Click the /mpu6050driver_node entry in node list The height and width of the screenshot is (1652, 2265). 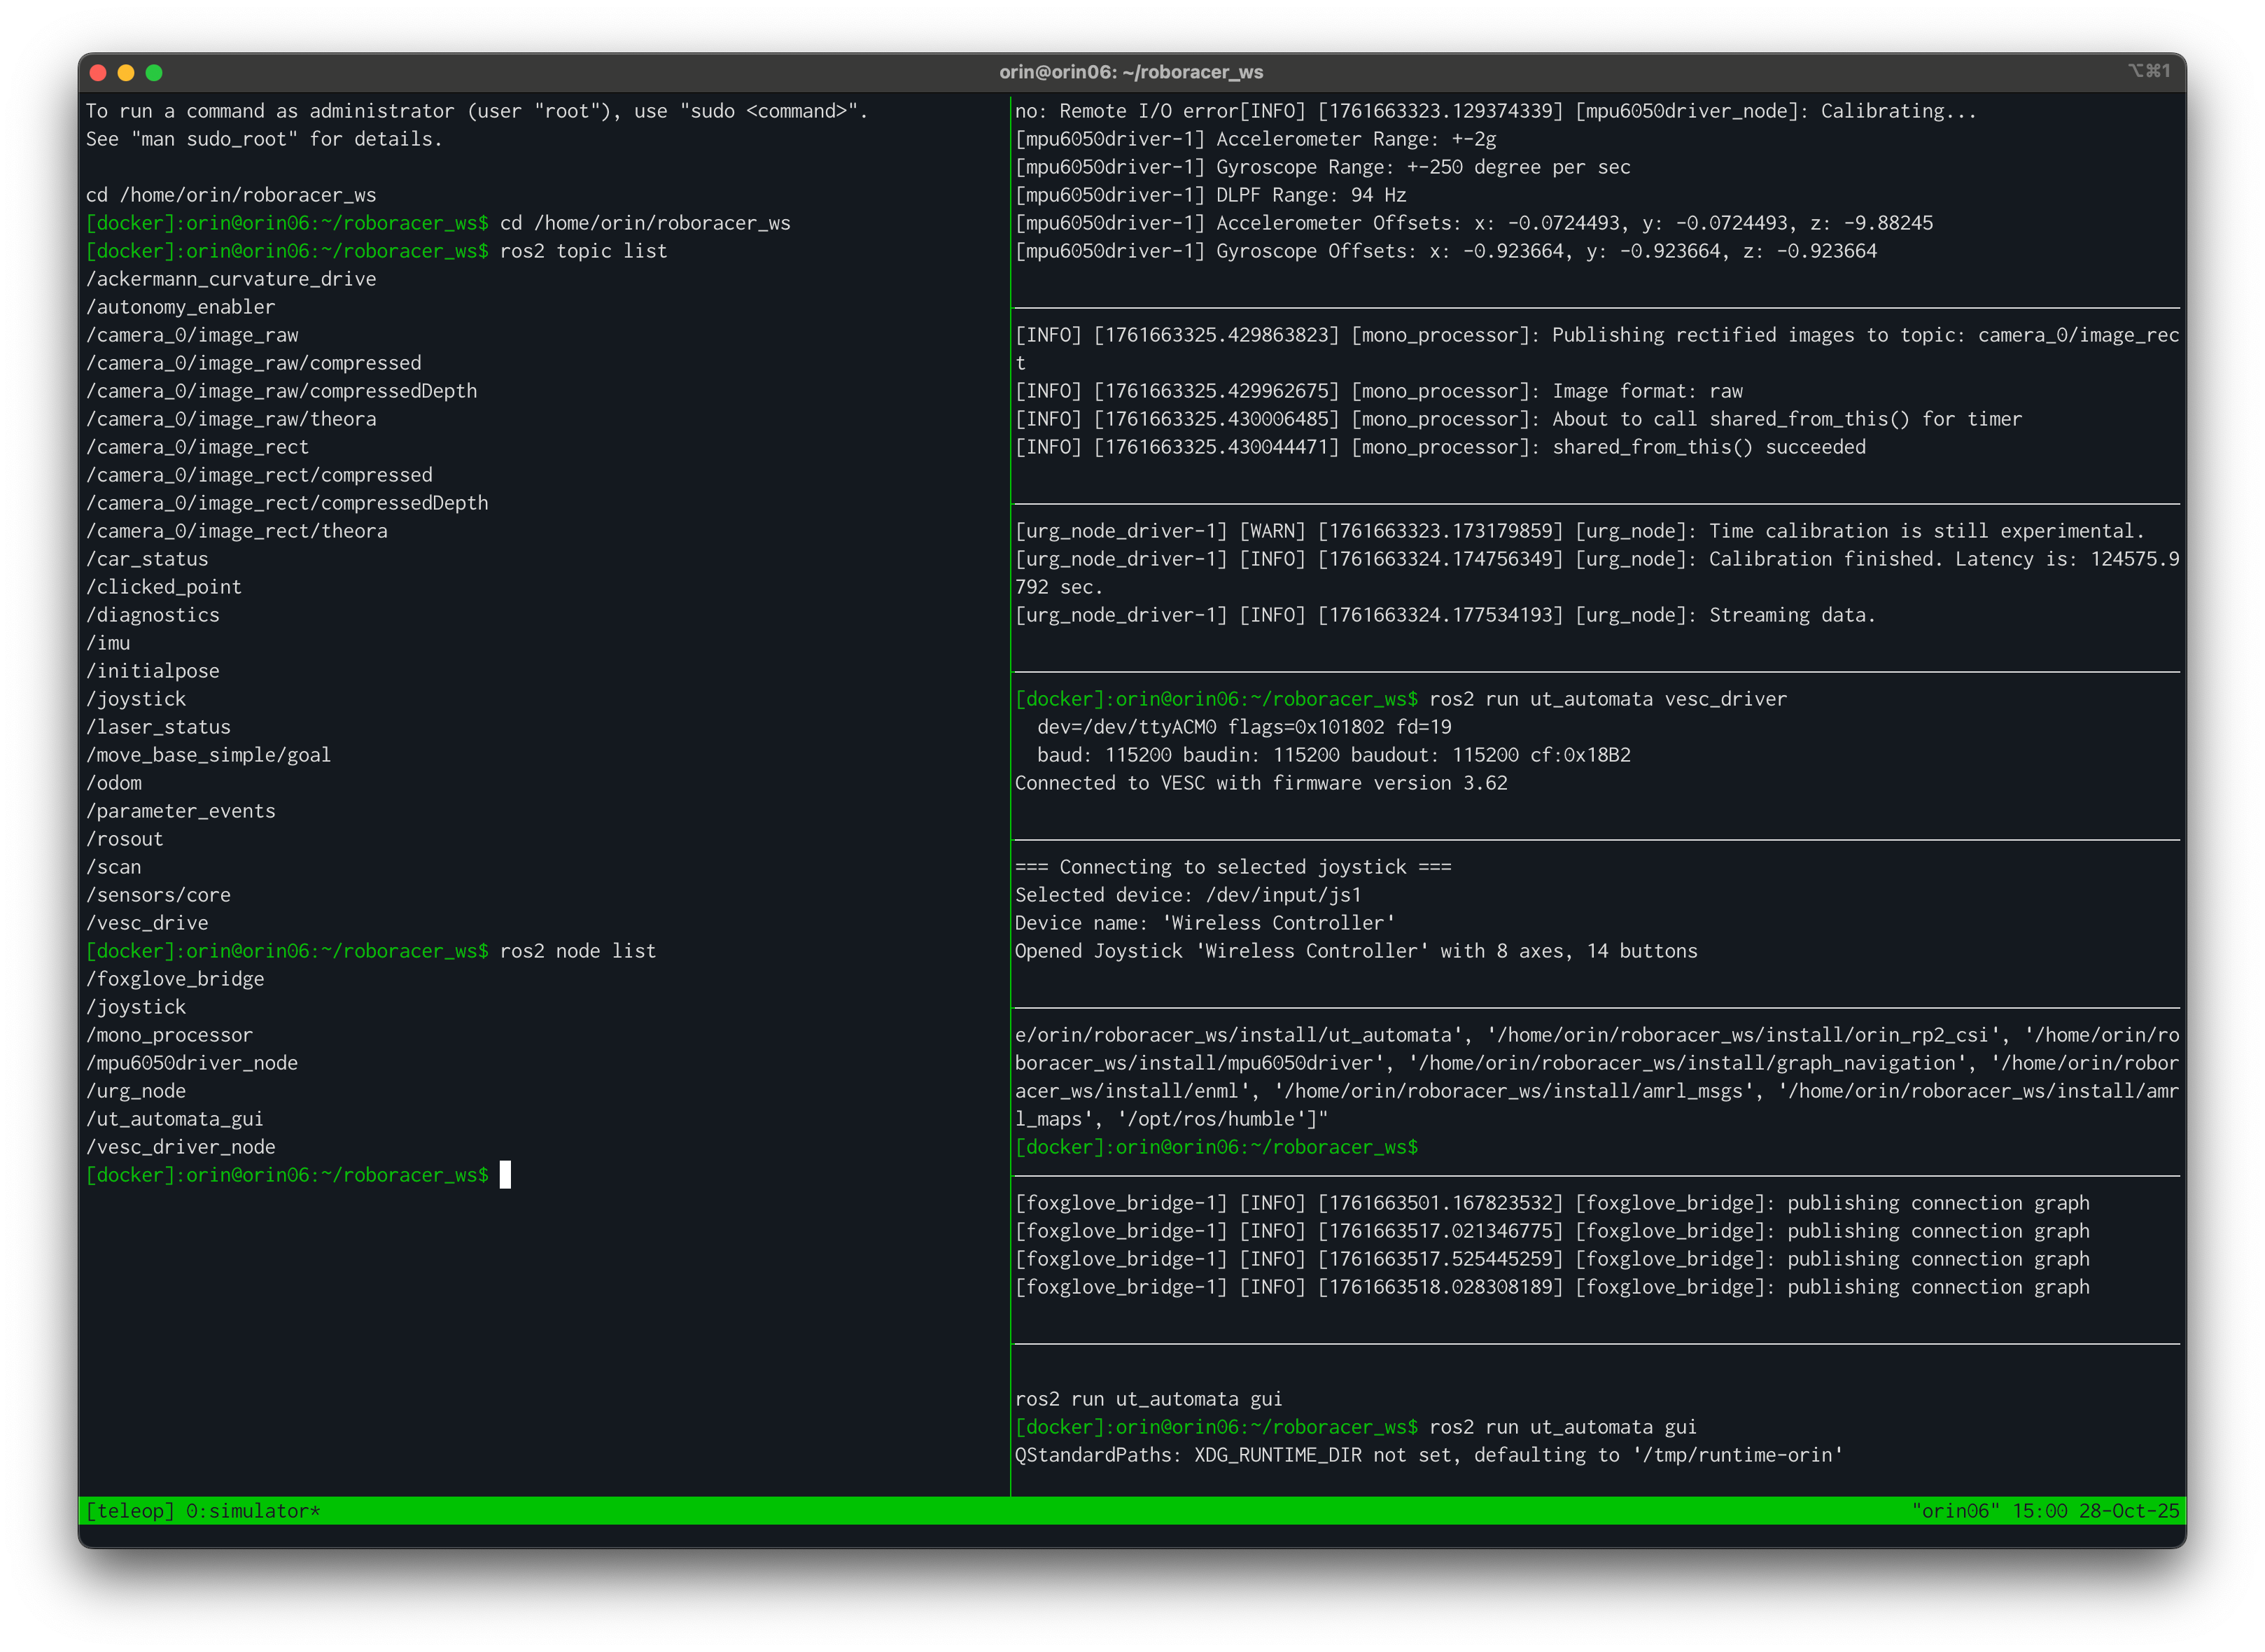coord(192,1062)
